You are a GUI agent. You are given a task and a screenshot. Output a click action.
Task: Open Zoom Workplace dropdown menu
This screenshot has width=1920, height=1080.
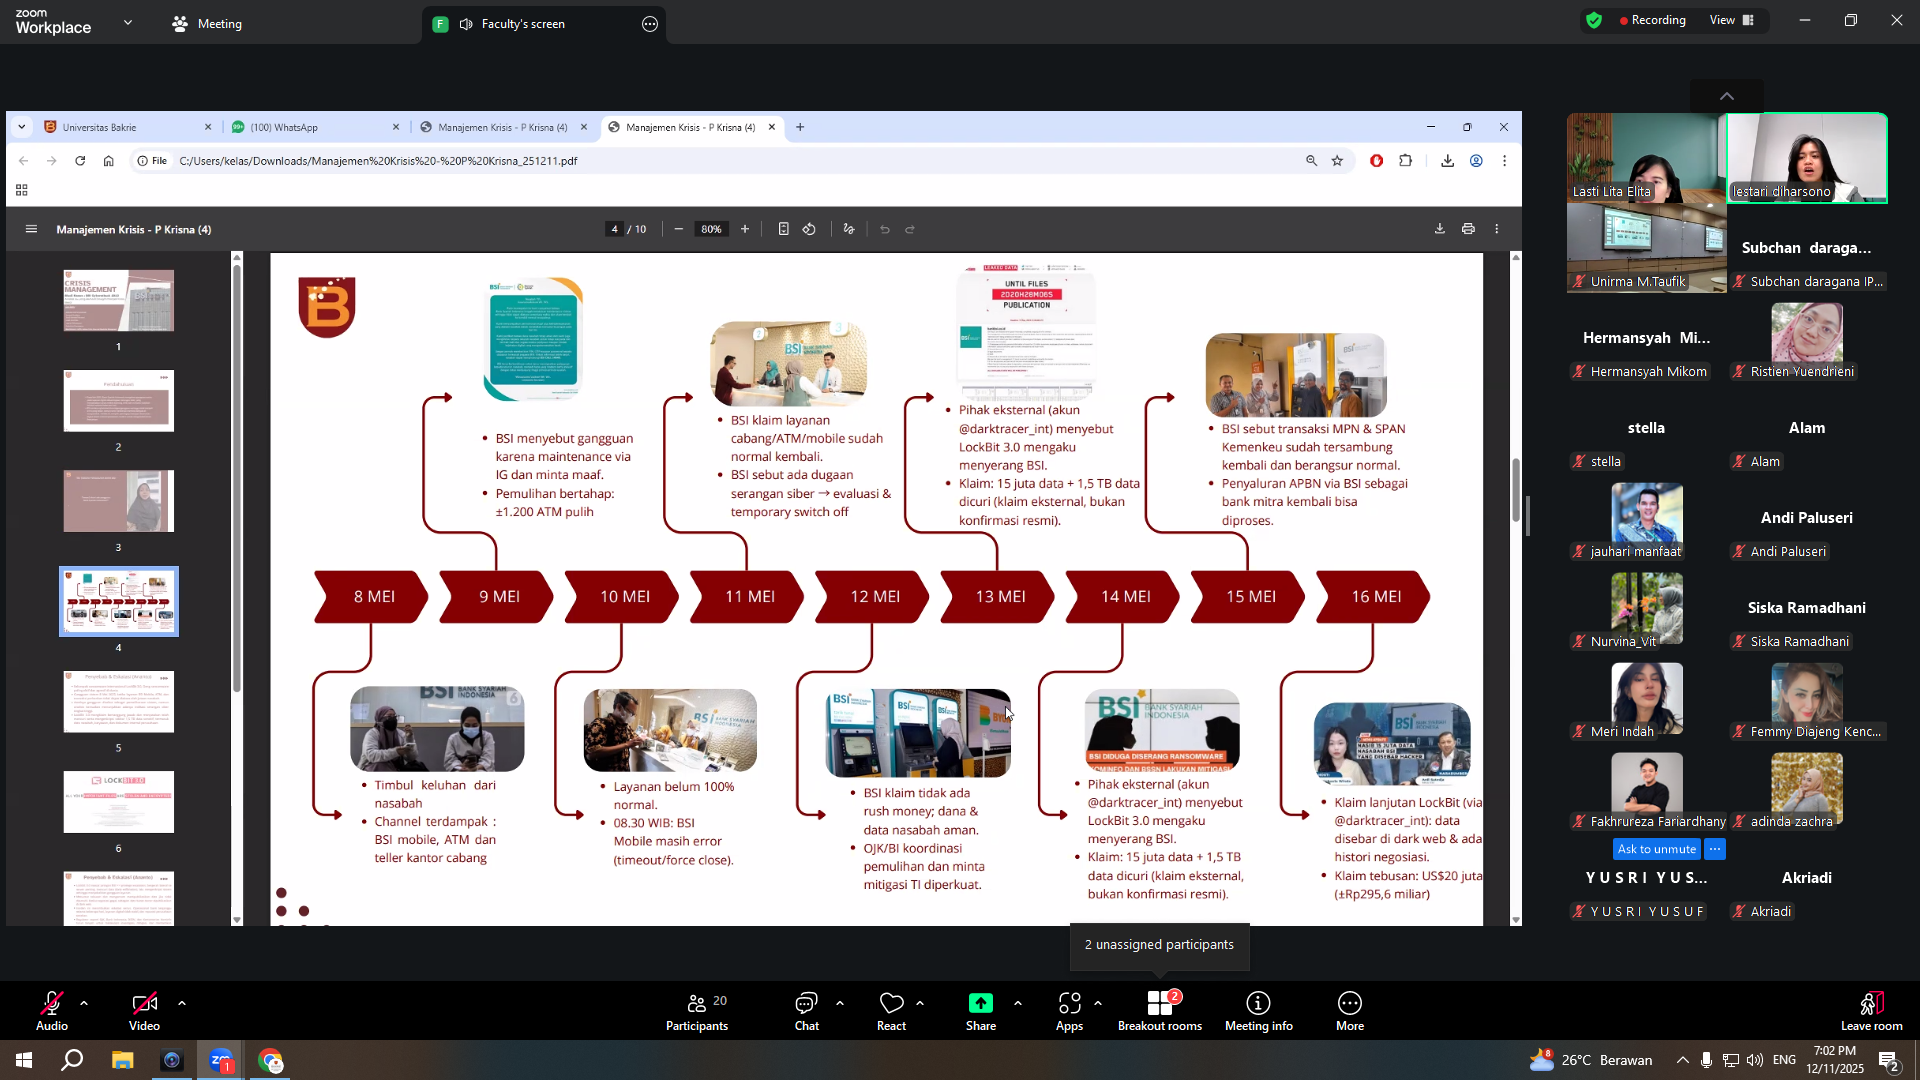pyautogui.click(x=128, y=22)
